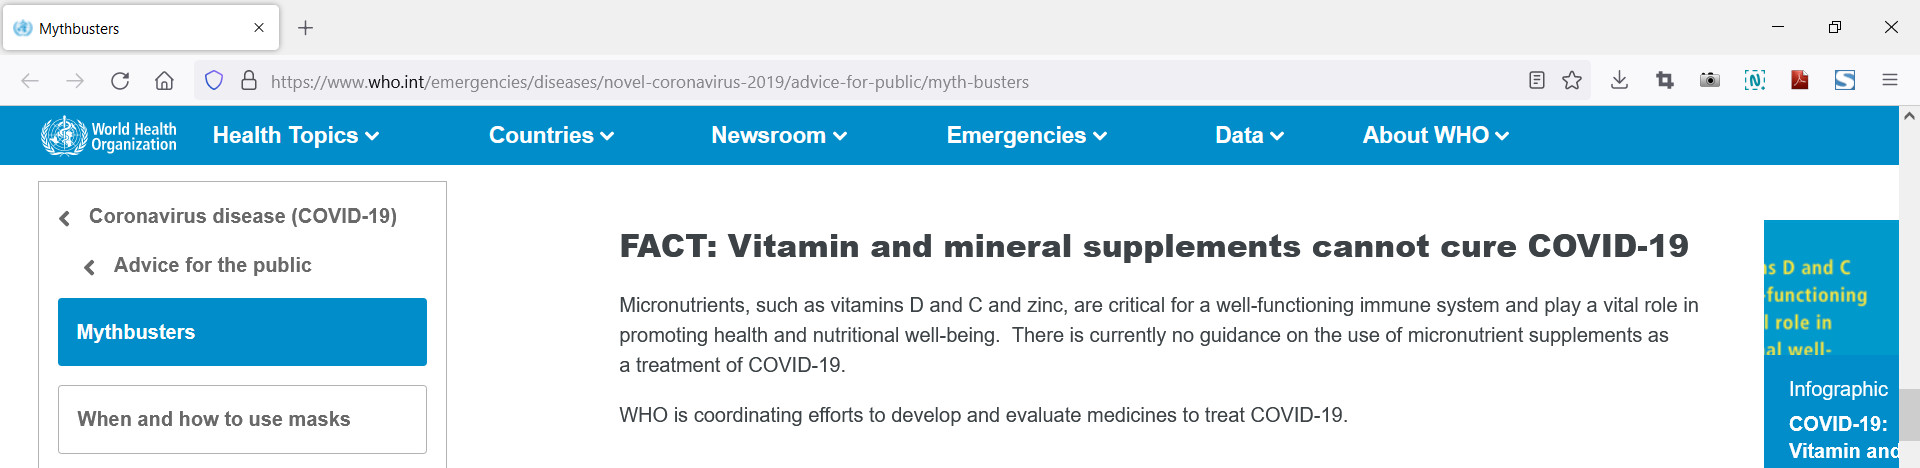
Task: Click the camera extension icon
Action: click(1710, 81)
